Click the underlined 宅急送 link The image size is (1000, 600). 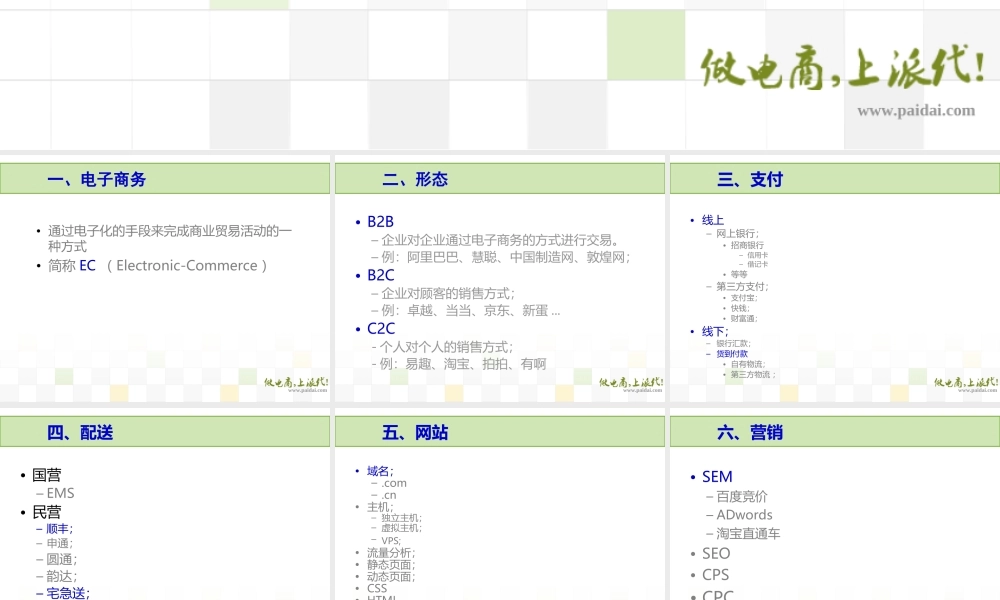click(64, 593)
